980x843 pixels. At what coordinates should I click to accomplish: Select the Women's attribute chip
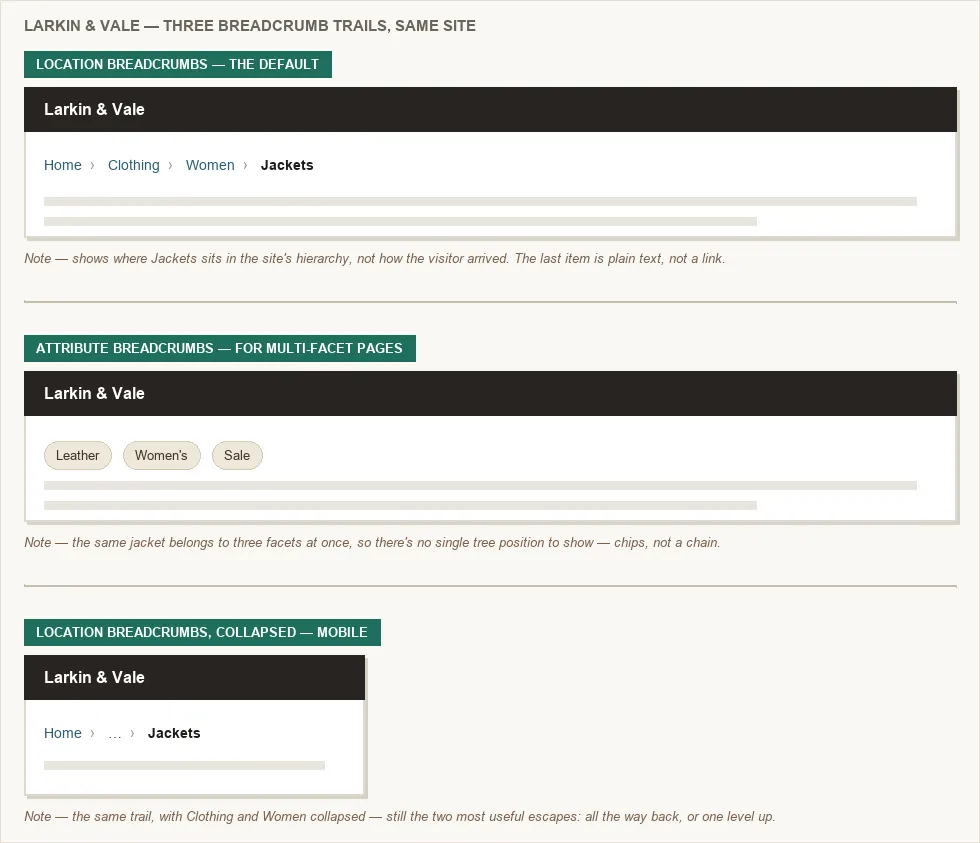(x=161, y=456)
